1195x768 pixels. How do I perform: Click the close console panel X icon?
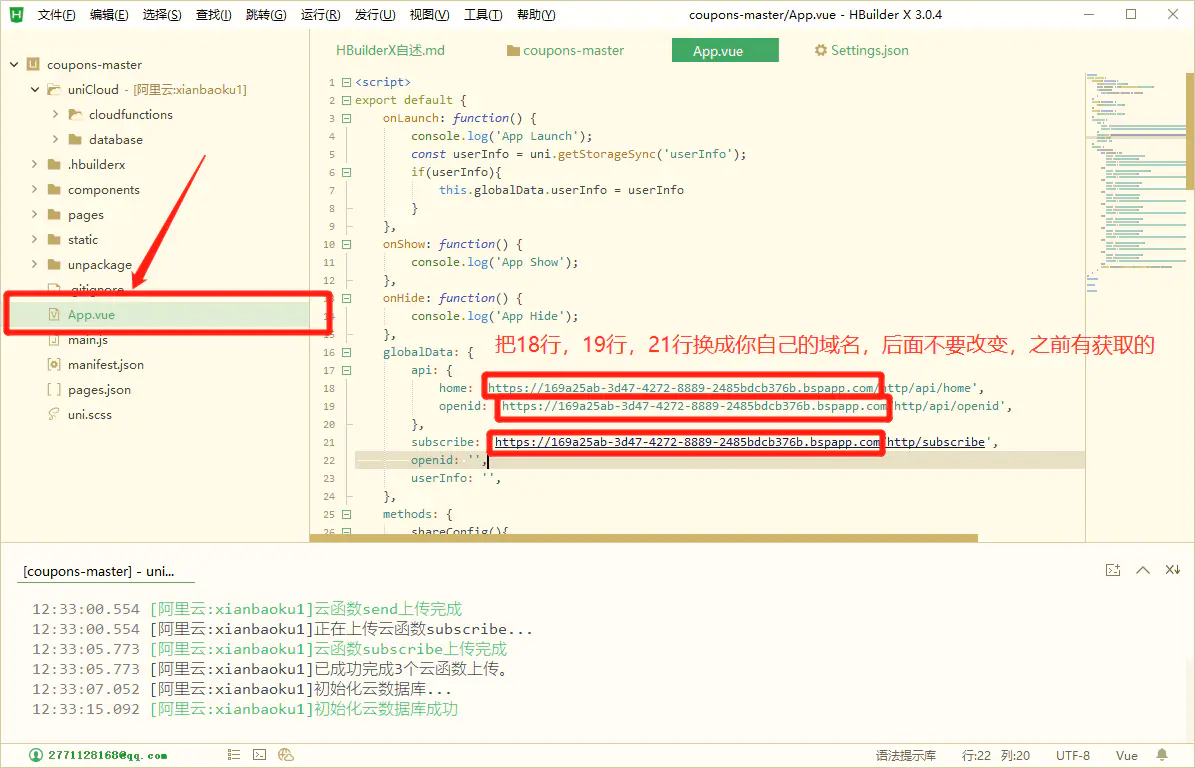click(x=1172, y=570)
